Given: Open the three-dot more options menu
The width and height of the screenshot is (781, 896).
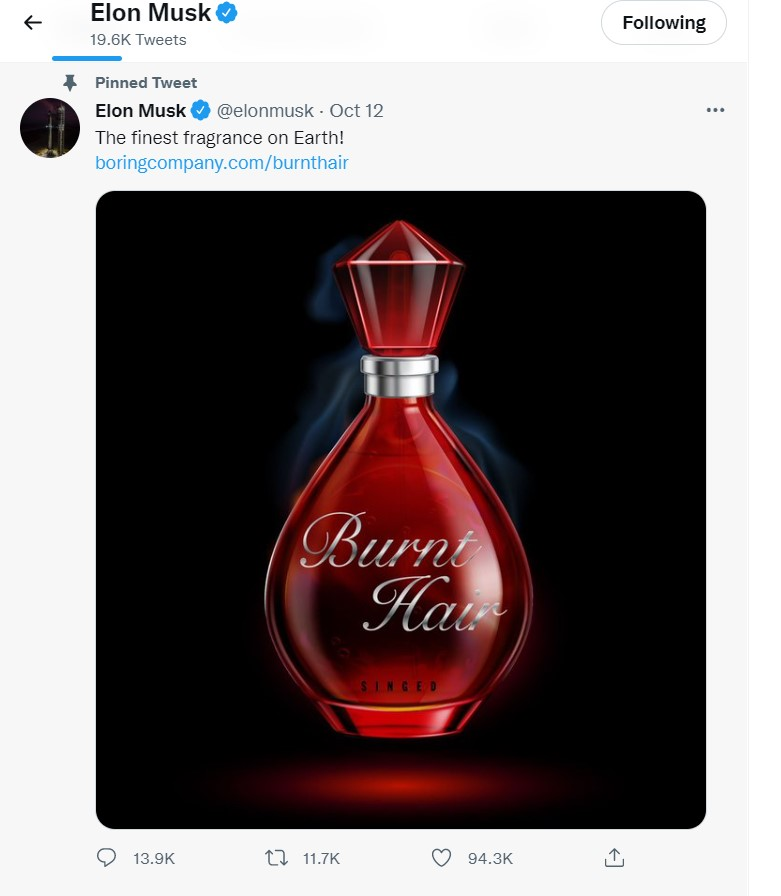Looking at the screenshot, I should pos(715,110).
